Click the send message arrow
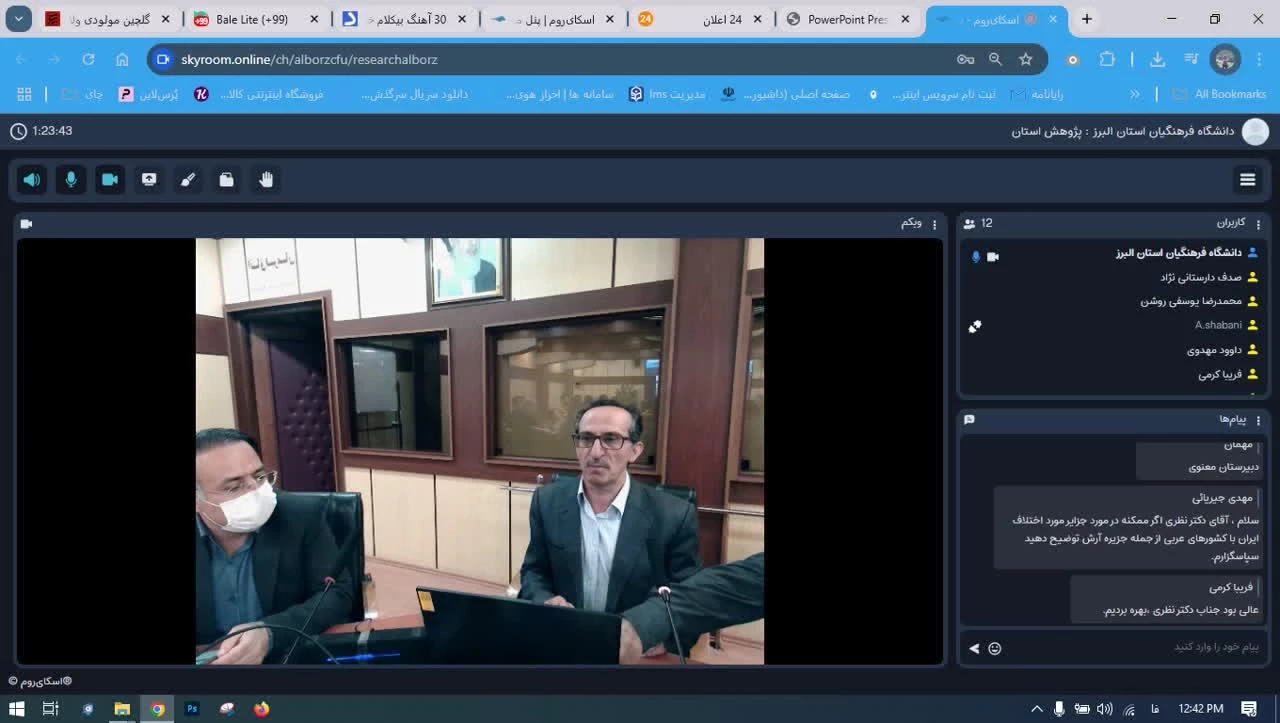 tap(974, 648)
